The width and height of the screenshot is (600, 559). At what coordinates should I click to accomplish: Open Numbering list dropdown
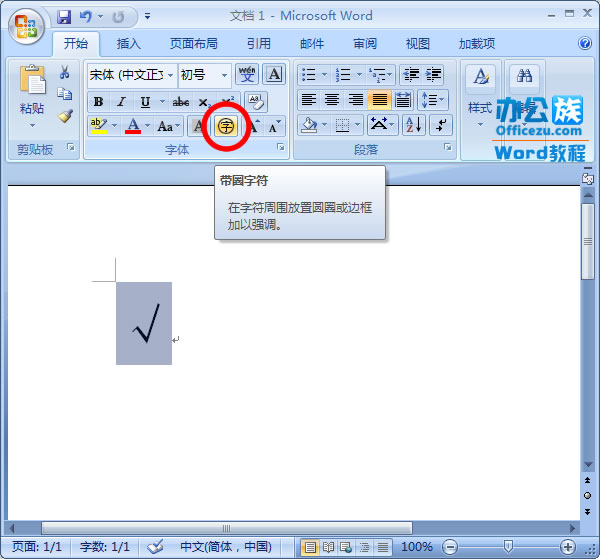click(x=359, y=74)
